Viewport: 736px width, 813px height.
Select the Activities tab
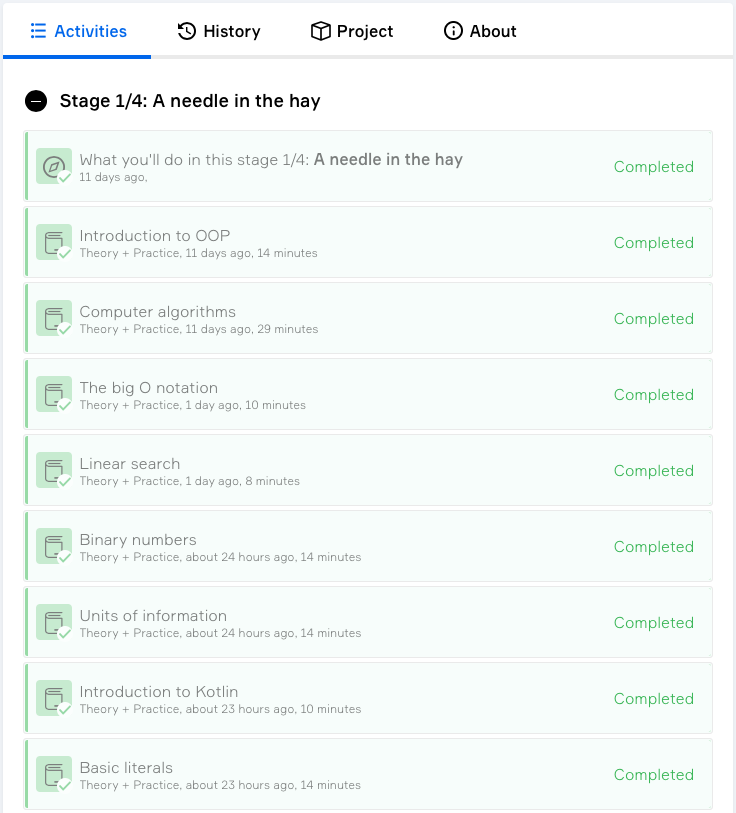(x=77, y=31)
